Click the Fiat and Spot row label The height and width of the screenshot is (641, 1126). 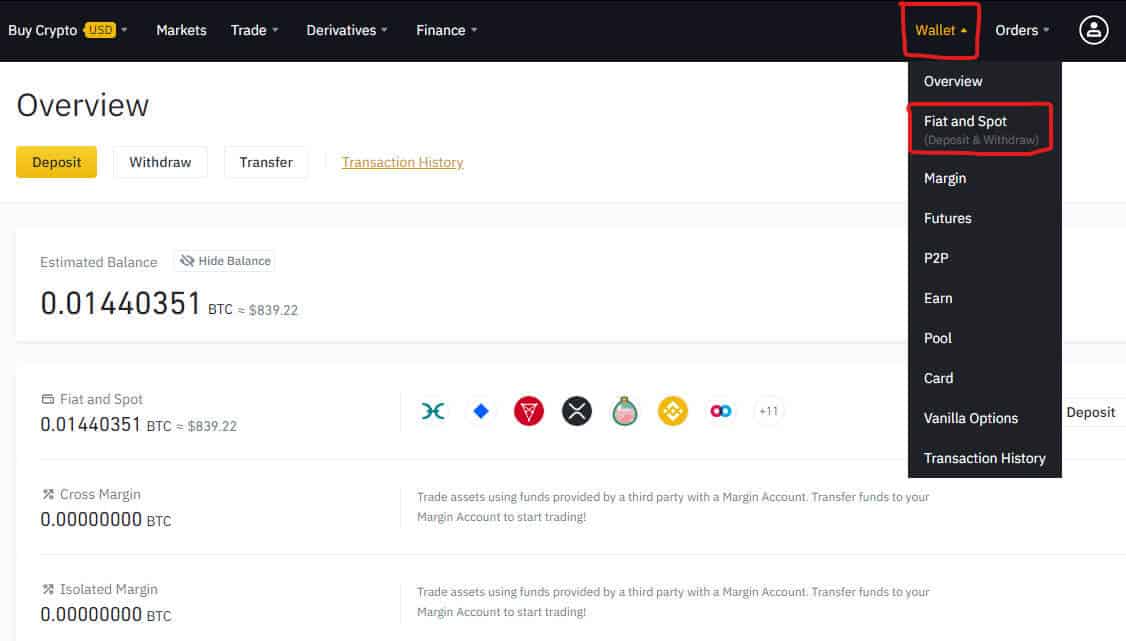click(x=101, y=399)
